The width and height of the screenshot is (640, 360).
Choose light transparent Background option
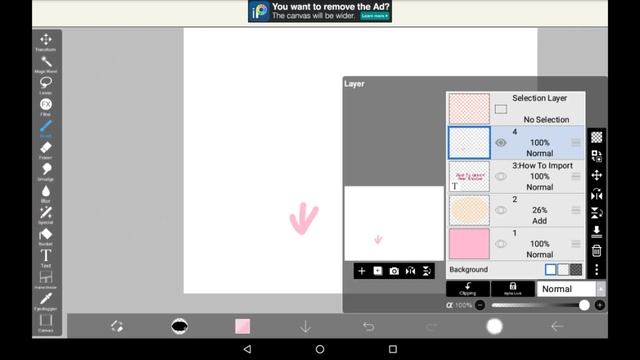(x=563, y=269)
